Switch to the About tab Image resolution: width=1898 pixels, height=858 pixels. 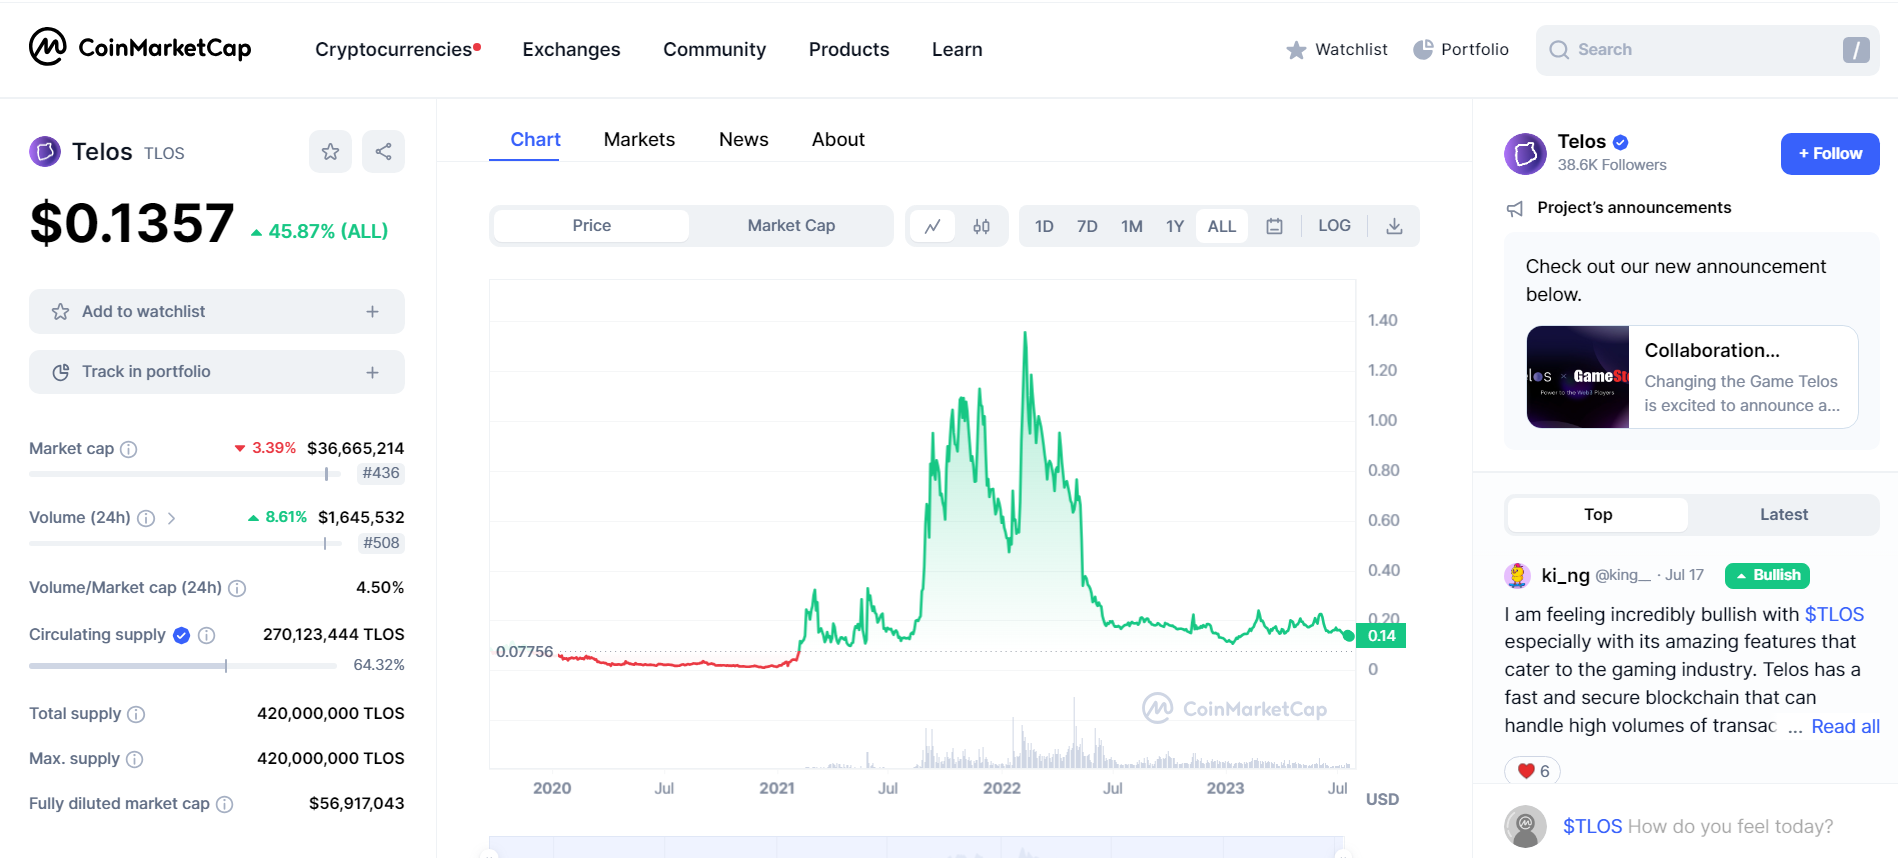pyautogui.click(x=838, y=140)
